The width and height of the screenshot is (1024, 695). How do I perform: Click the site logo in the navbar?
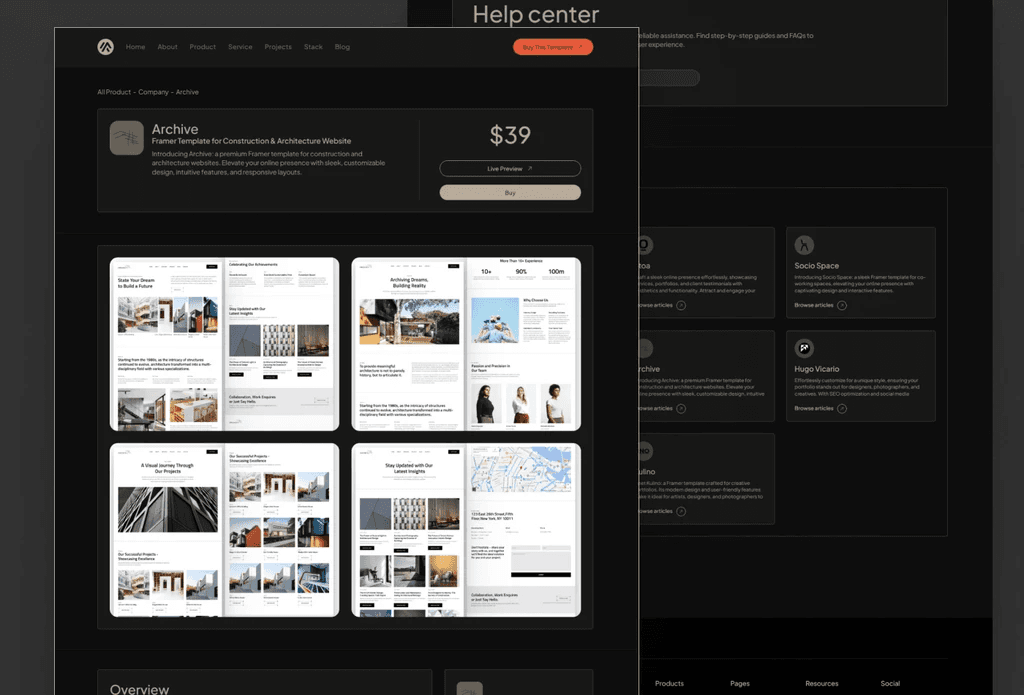point(105,47)
